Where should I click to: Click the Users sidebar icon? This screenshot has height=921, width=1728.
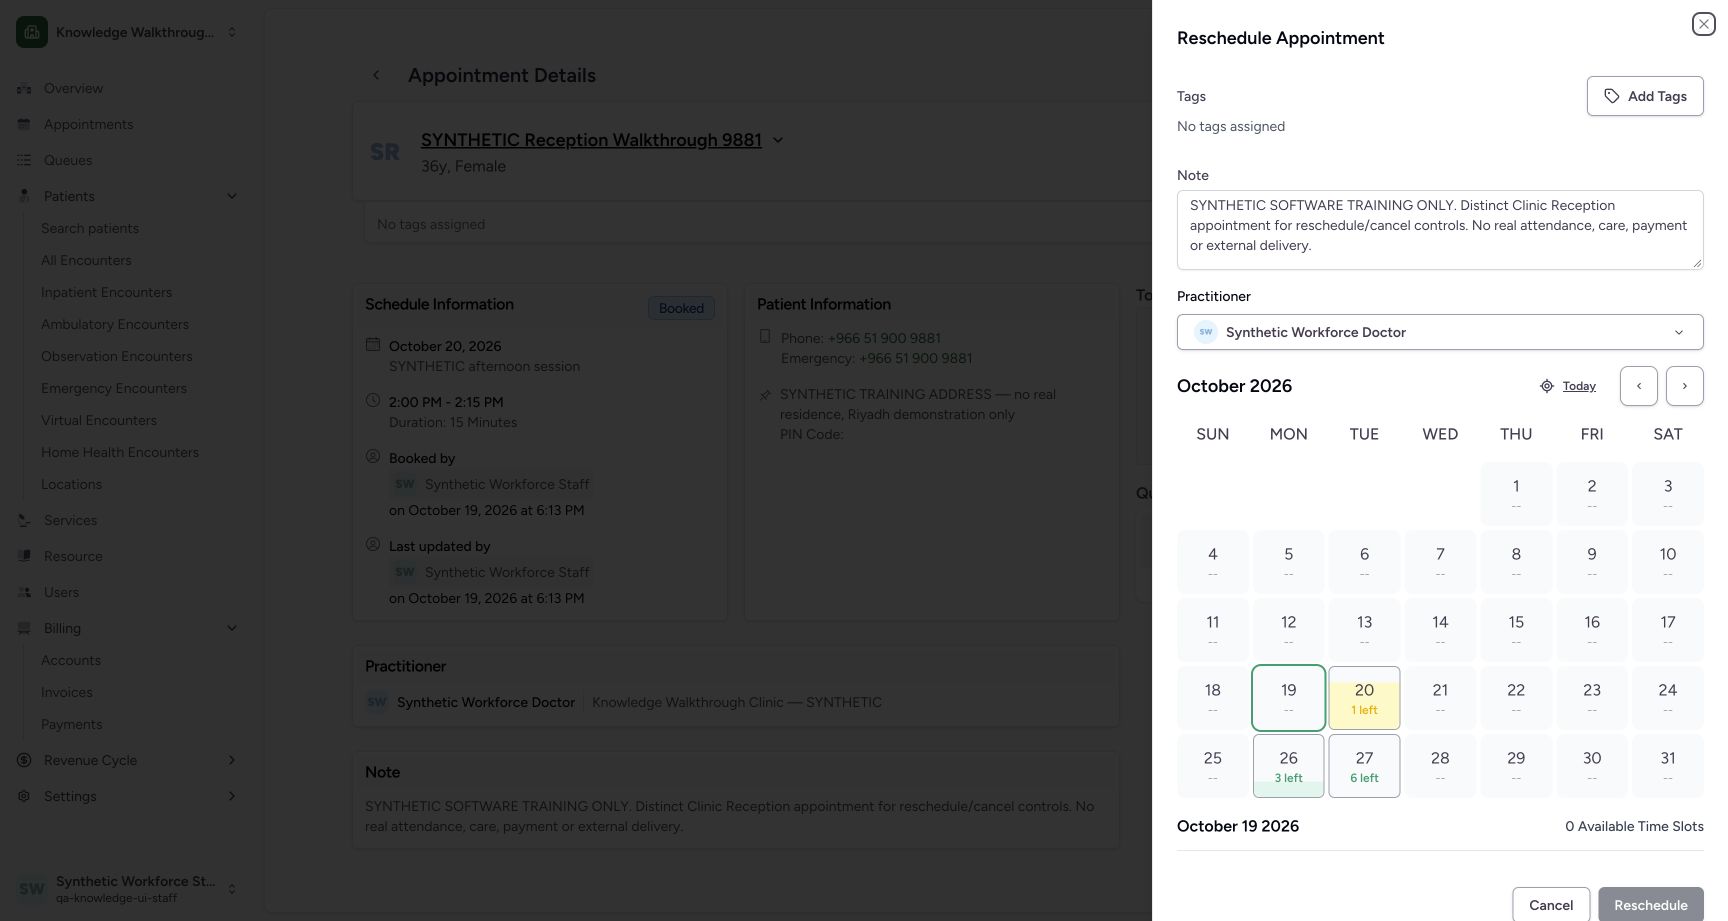tap(24, 592)
